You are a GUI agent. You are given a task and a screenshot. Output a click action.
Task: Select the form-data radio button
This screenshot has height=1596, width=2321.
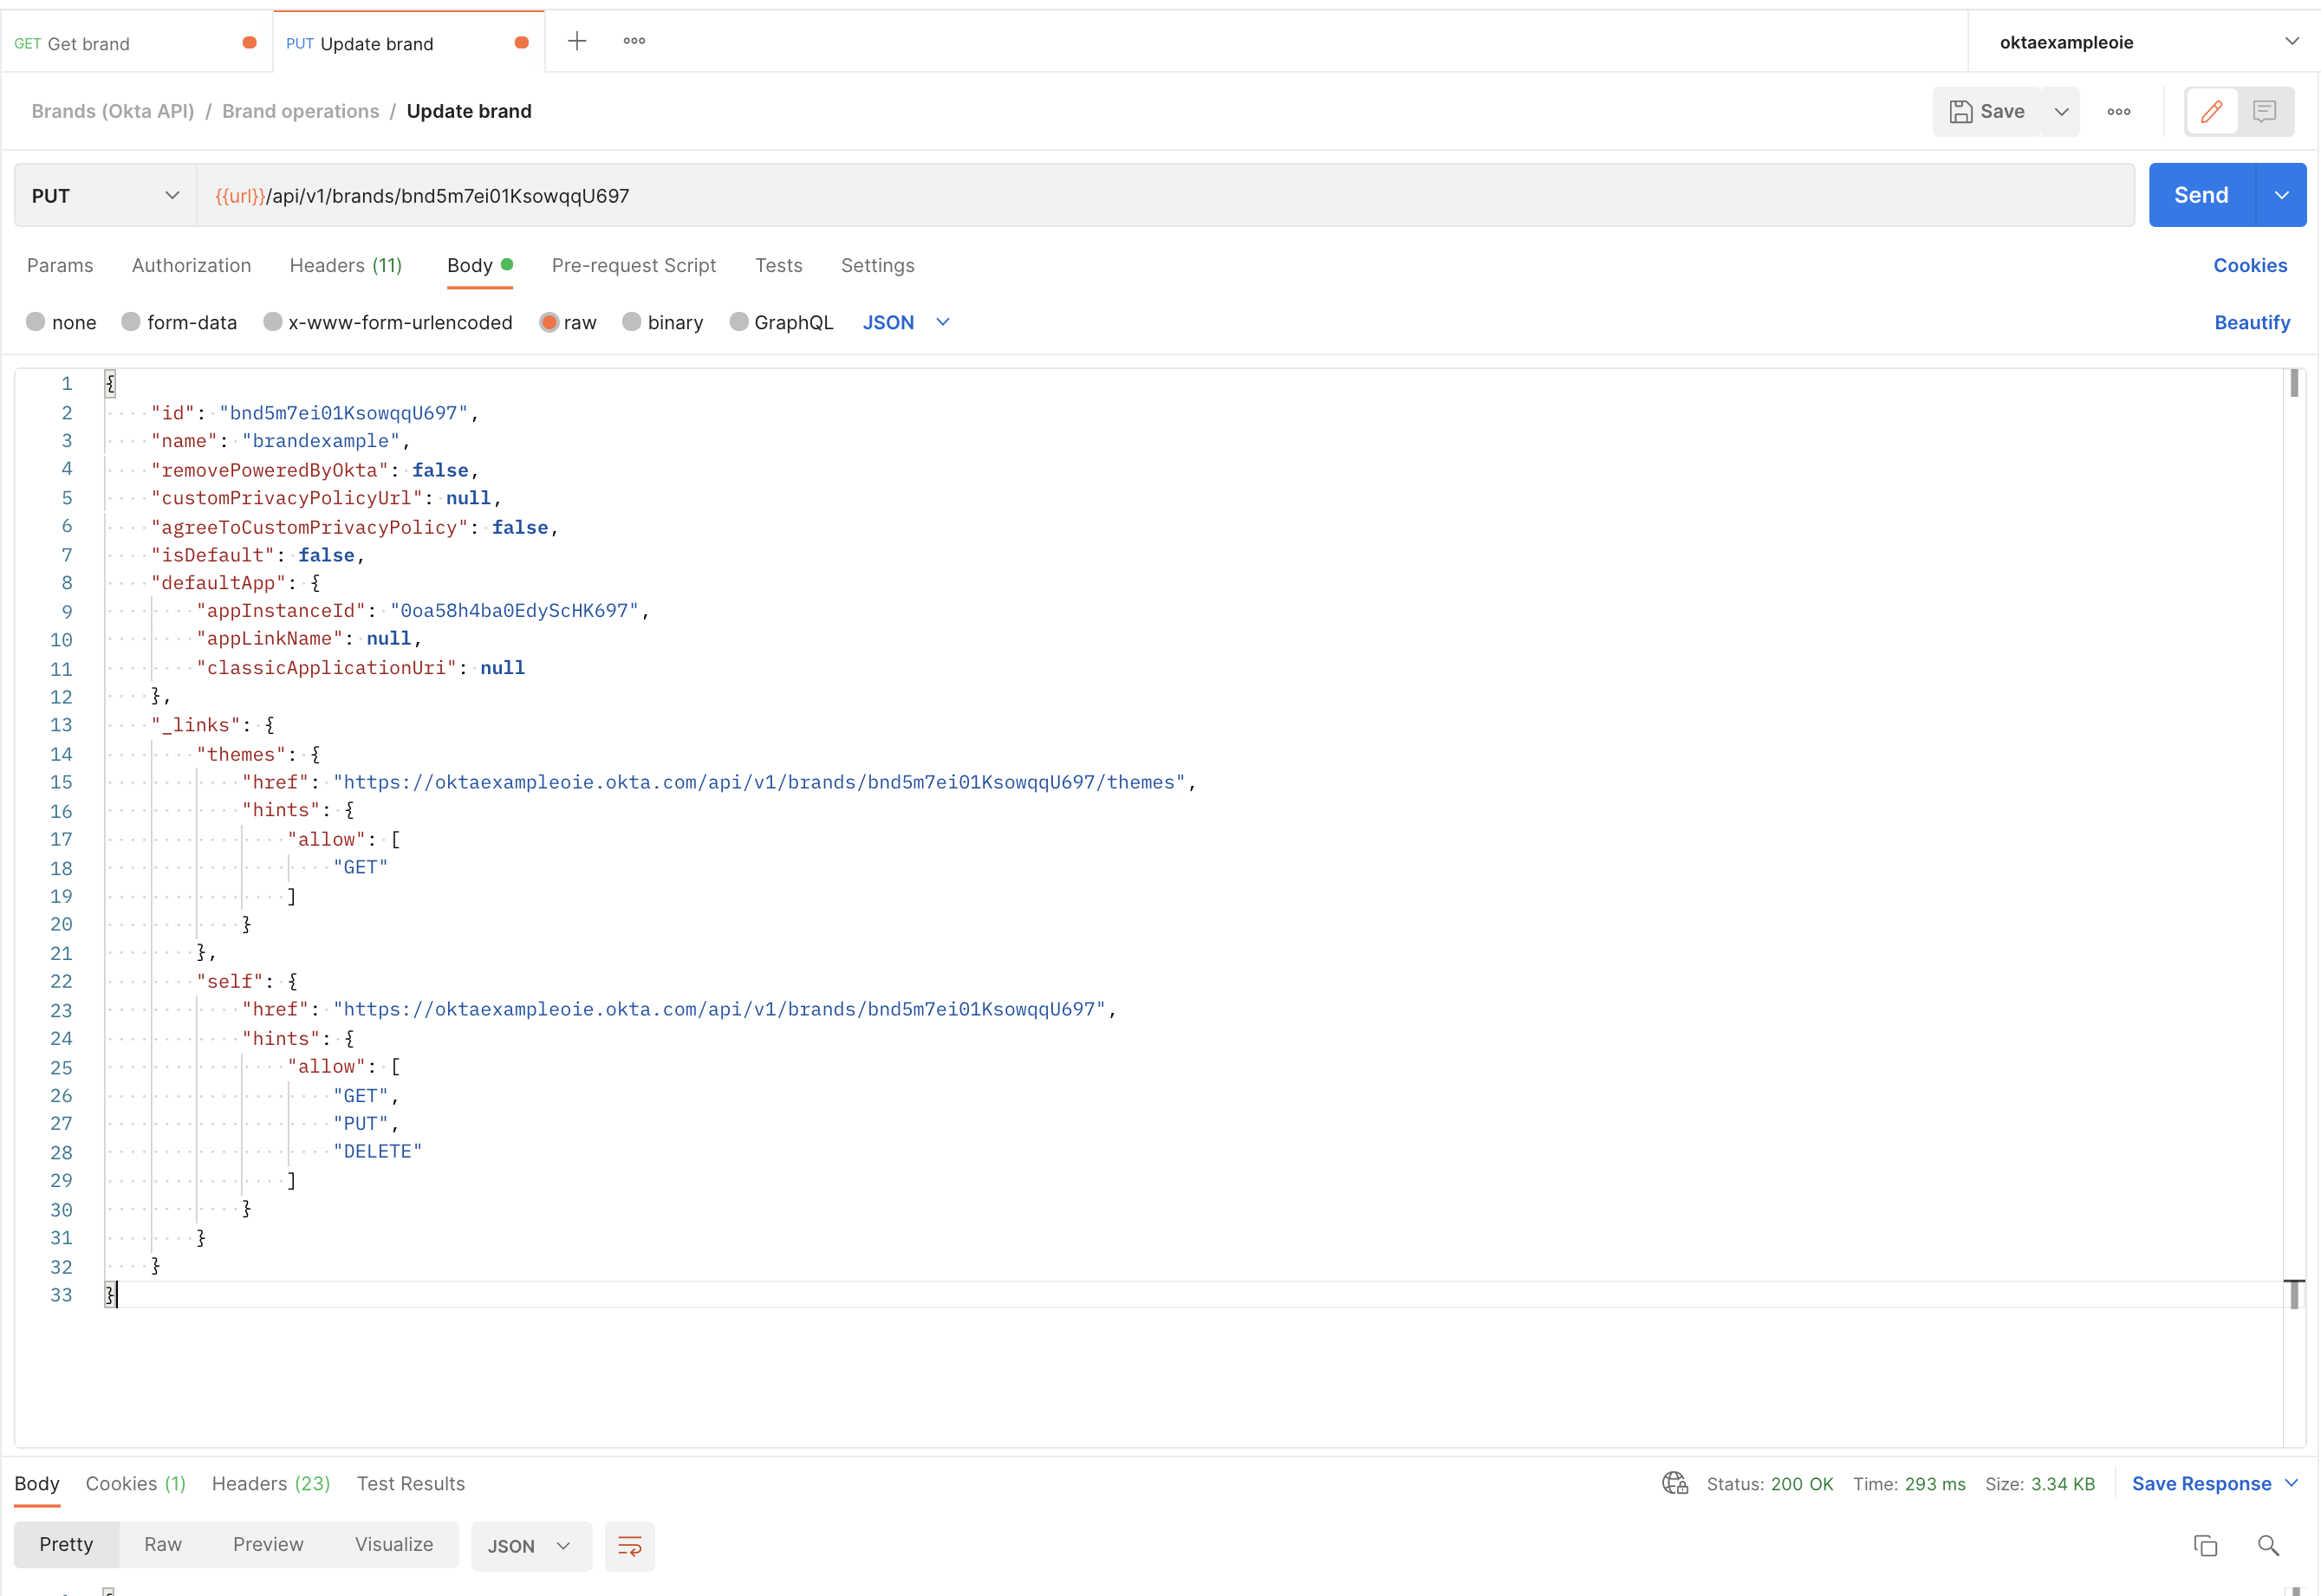tap(131, 322)
